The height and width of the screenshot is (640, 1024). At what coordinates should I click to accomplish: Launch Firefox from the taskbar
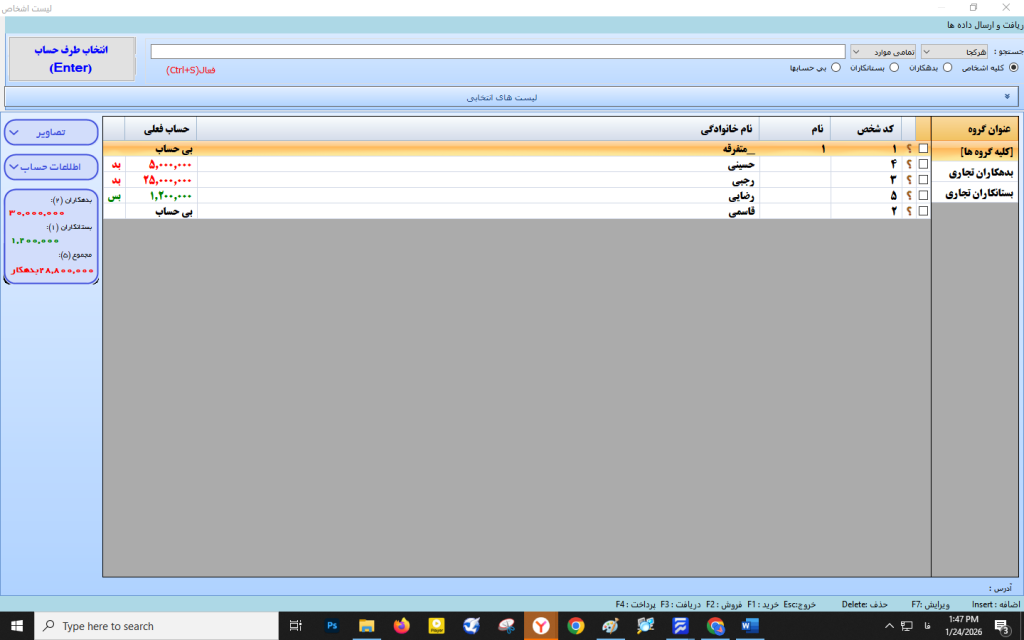click(x=402, y=626)
